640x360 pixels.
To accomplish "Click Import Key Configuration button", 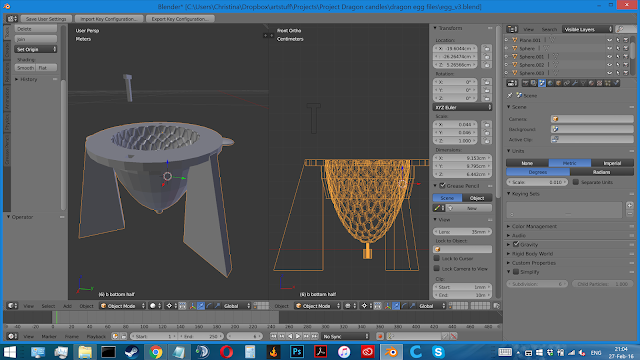I will (x=109, y=19).
